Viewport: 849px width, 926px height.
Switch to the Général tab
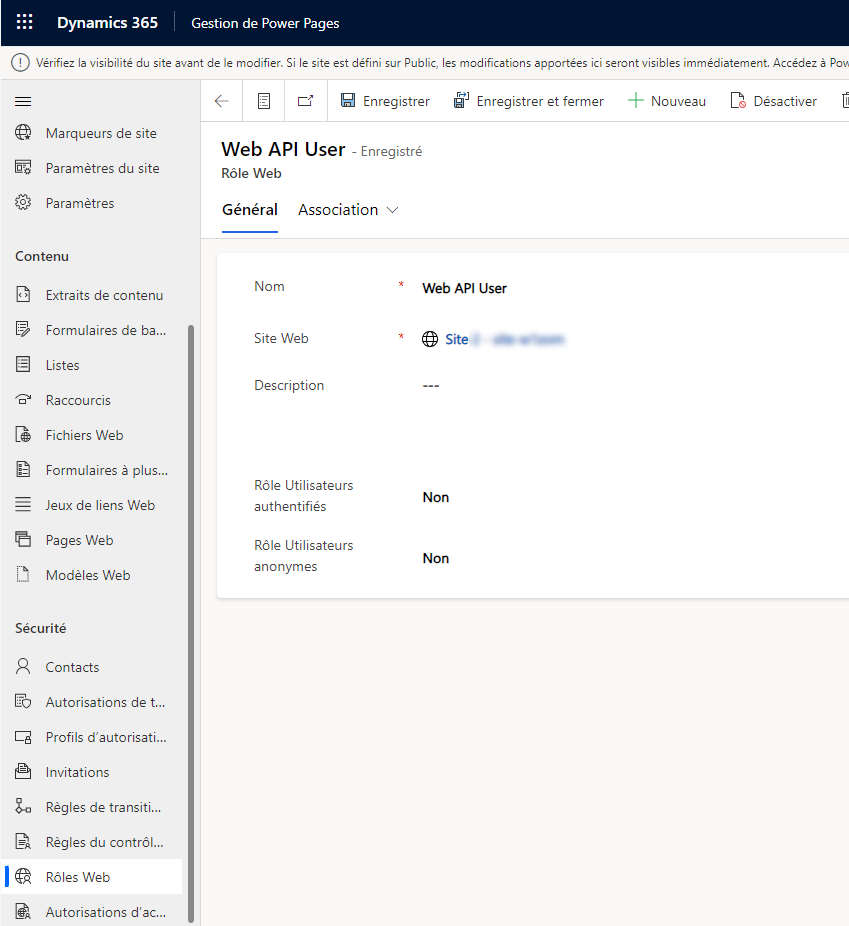(x=250, y=210)
